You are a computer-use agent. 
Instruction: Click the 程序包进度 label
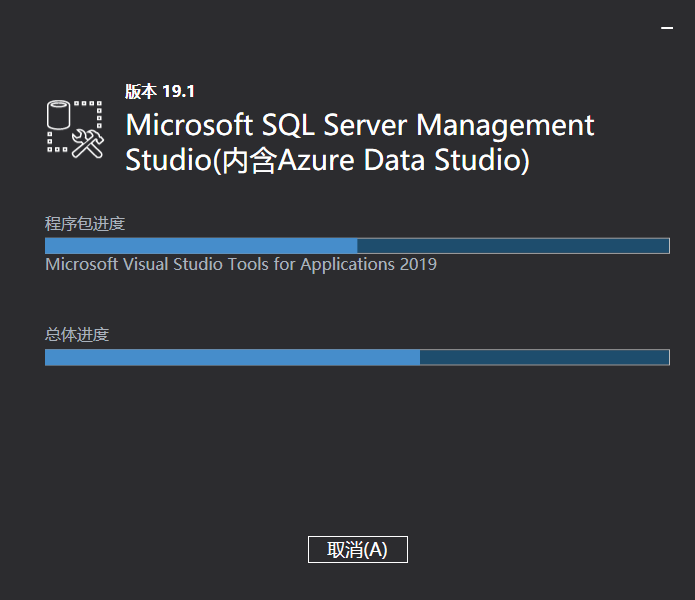85,223
